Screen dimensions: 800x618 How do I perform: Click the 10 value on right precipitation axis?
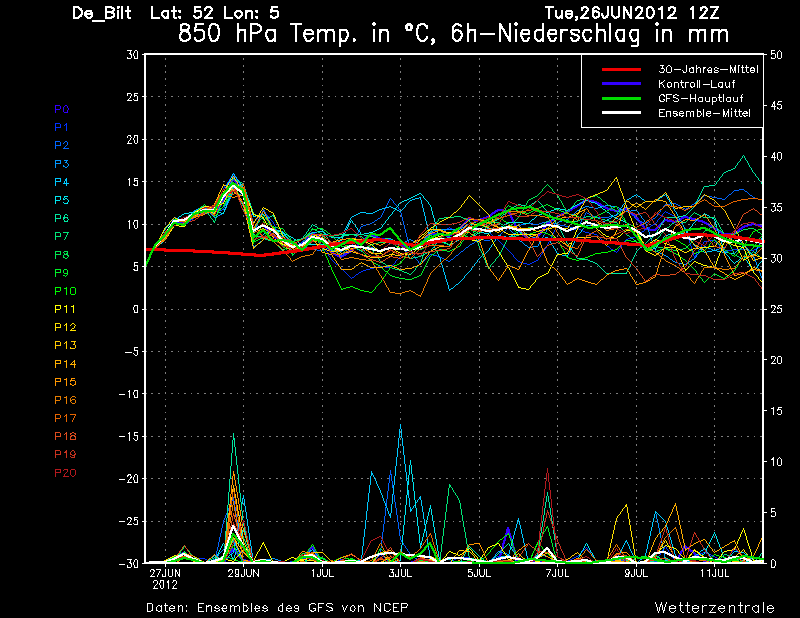[776, 462]
